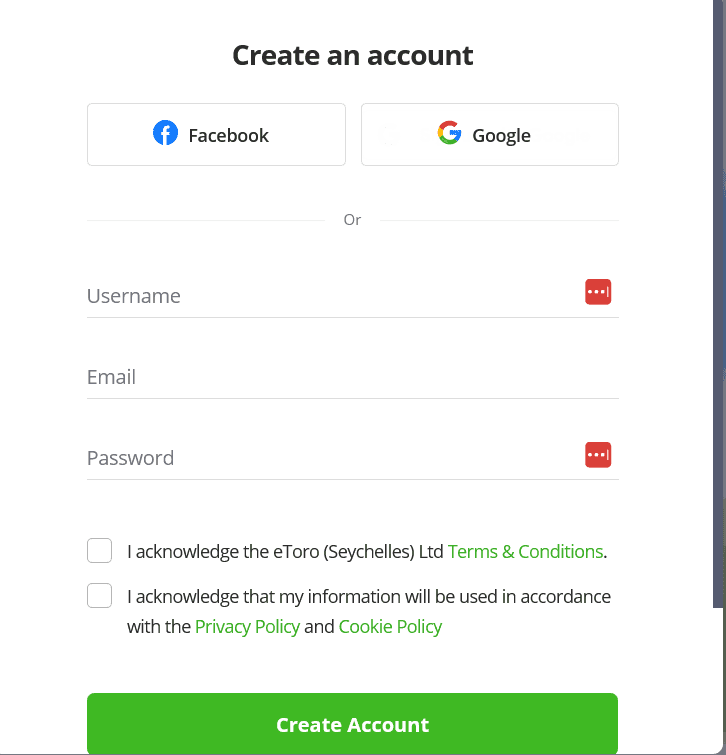
Task: Click the 'Create an account' heading
Action: tap(352, 55)
